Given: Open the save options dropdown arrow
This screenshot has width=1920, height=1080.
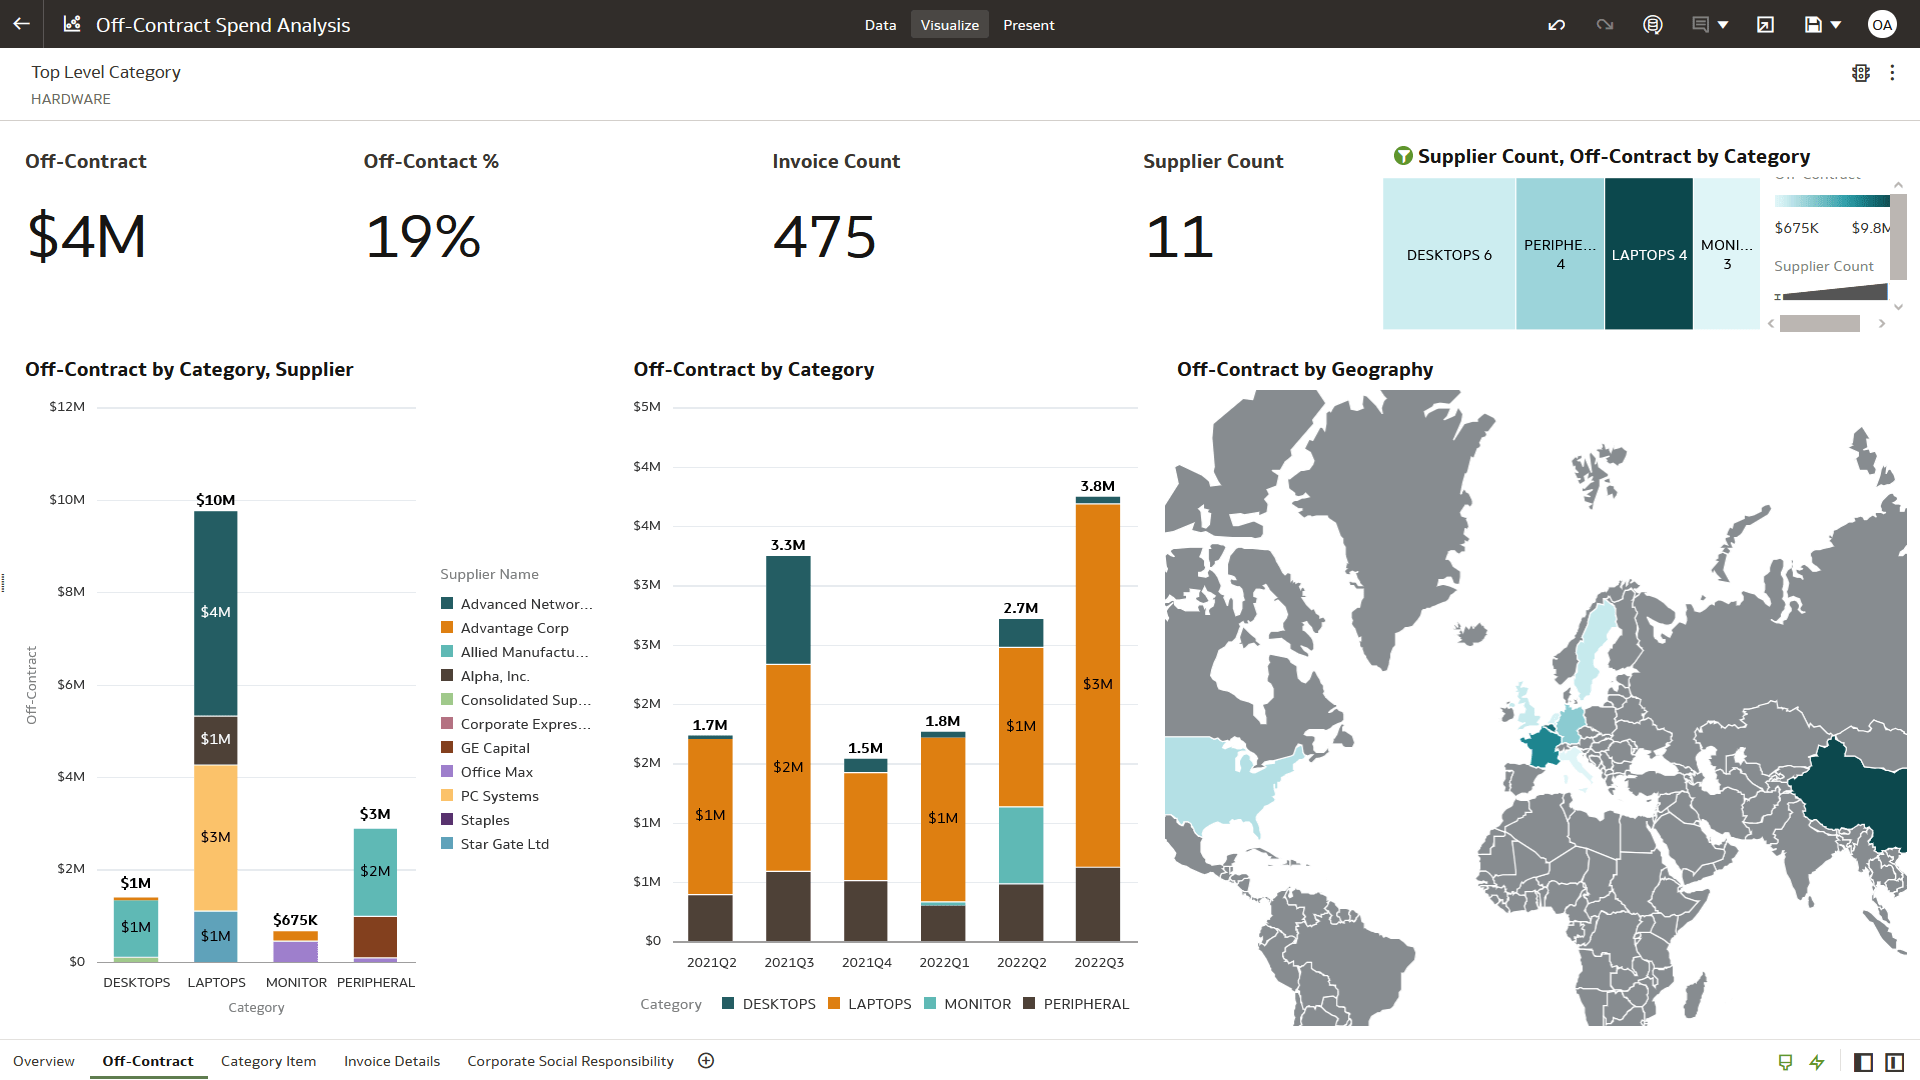Looking at the screenshot, I should tap(1835, 24).
